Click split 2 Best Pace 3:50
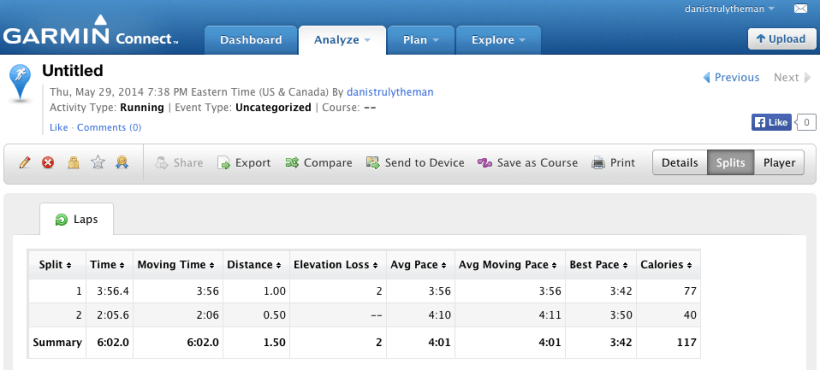This screenshot has height=370, width=820. click(621, 316)
